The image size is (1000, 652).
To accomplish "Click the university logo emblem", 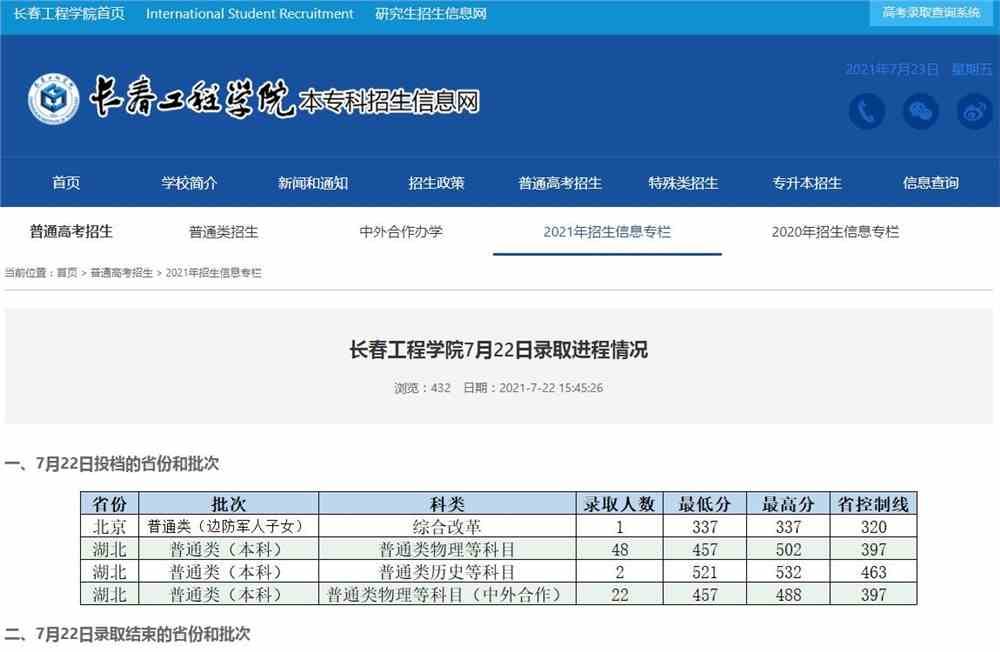I will (54, 99).
